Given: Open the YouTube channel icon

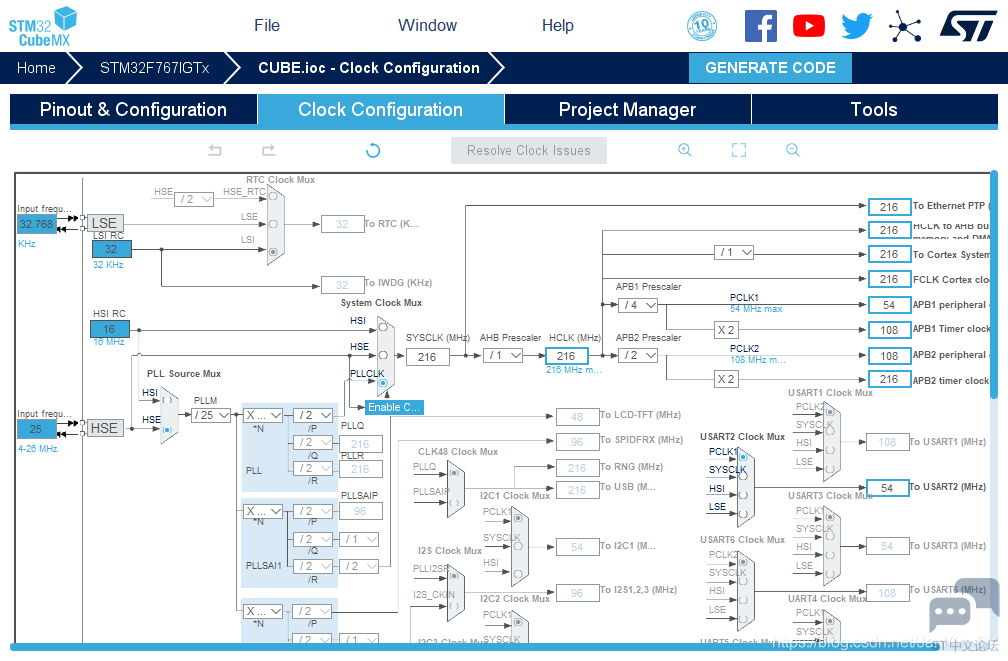Looking at the screenshot, I should point(809,26).
